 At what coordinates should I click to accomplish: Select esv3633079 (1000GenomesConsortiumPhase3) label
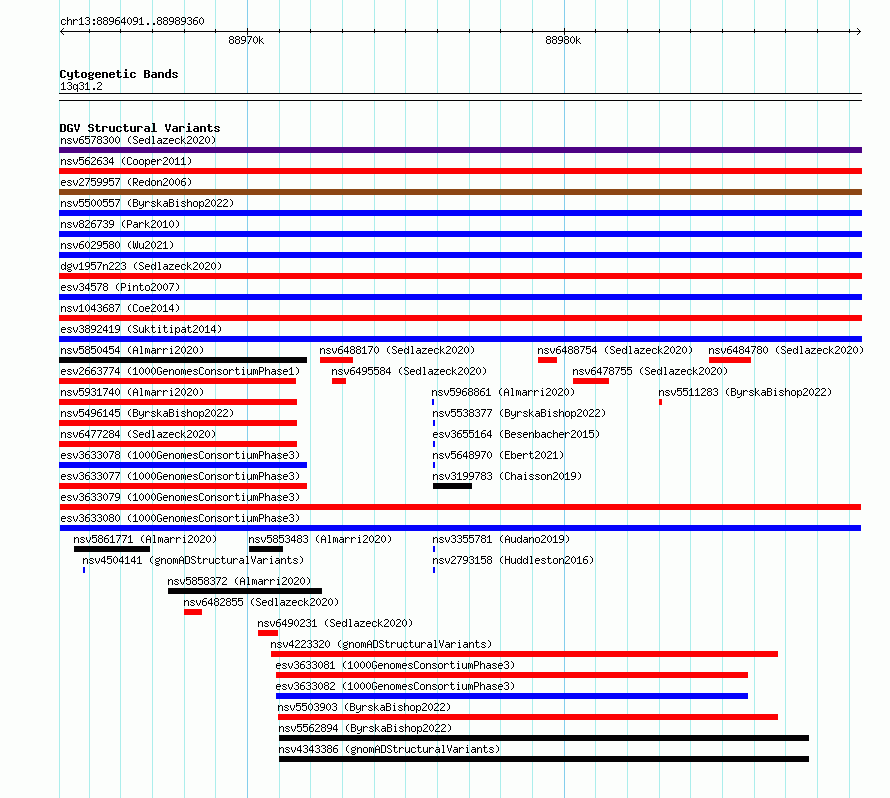click(180, 497)
